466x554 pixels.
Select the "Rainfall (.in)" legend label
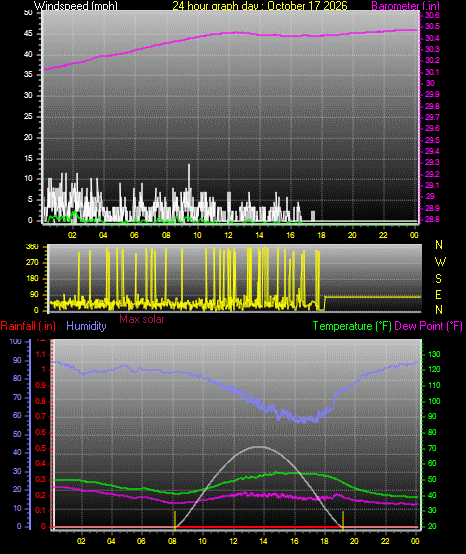pos(28,326)
